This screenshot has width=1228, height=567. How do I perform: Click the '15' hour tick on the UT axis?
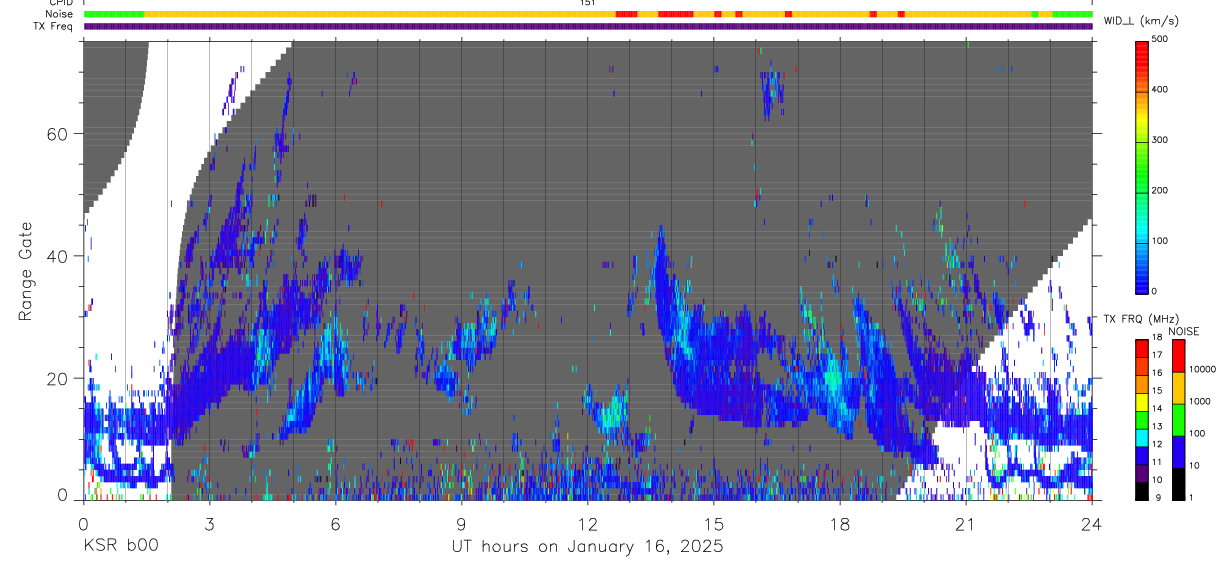(713, 523)
